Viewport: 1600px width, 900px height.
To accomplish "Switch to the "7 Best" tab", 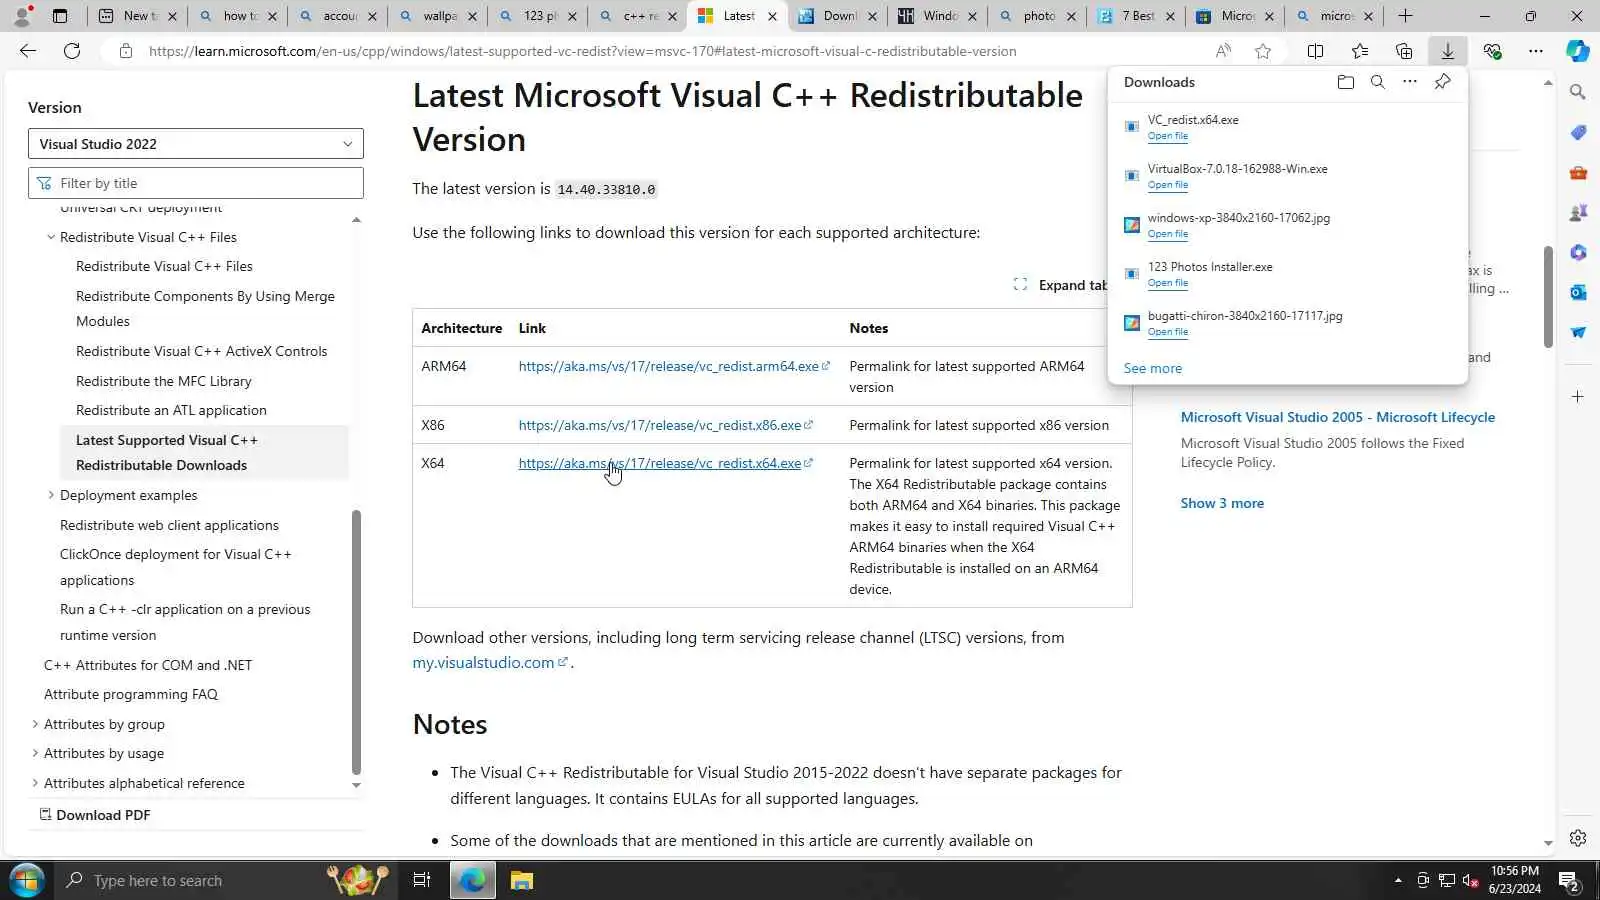I will tap(1136, 16).
